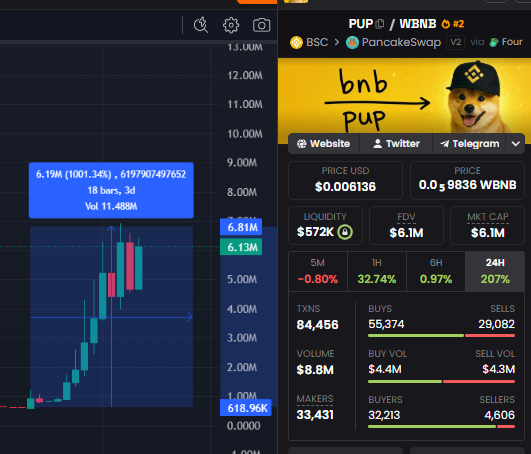This screenshot has width=531, height=454.
Task: Click the PancakeSwap DEX link
Action: coord(401,42)
